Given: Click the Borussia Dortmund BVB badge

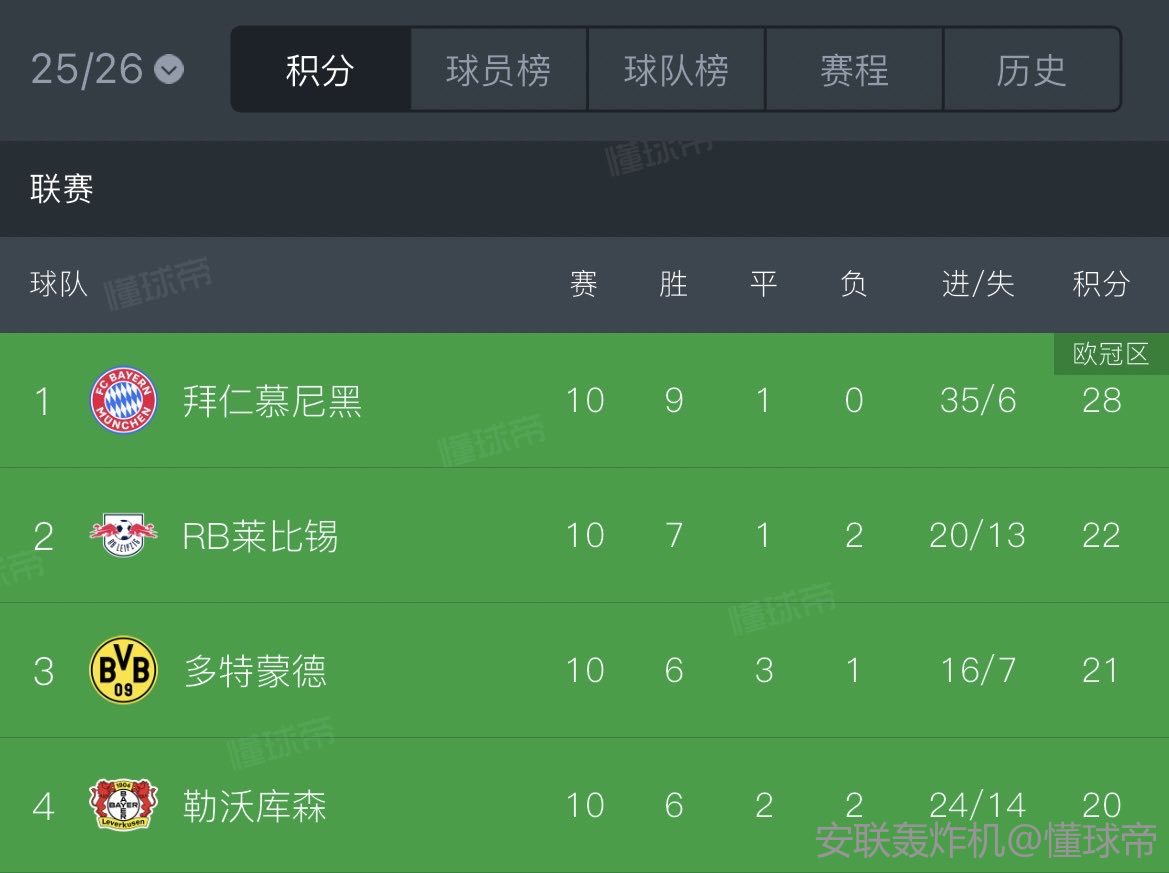Looking at the screenshot, I should (123, 670).
